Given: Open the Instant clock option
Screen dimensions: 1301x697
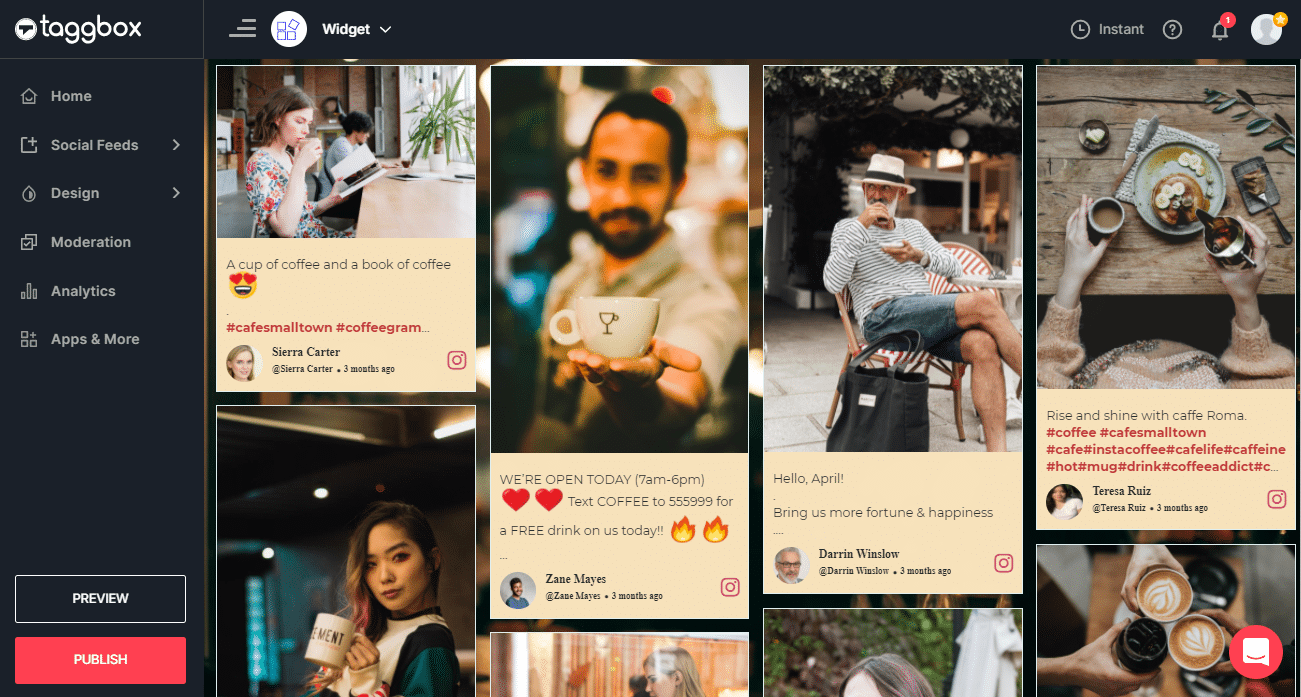Looking at the screenshot, I should click(x=1107, y=30).
